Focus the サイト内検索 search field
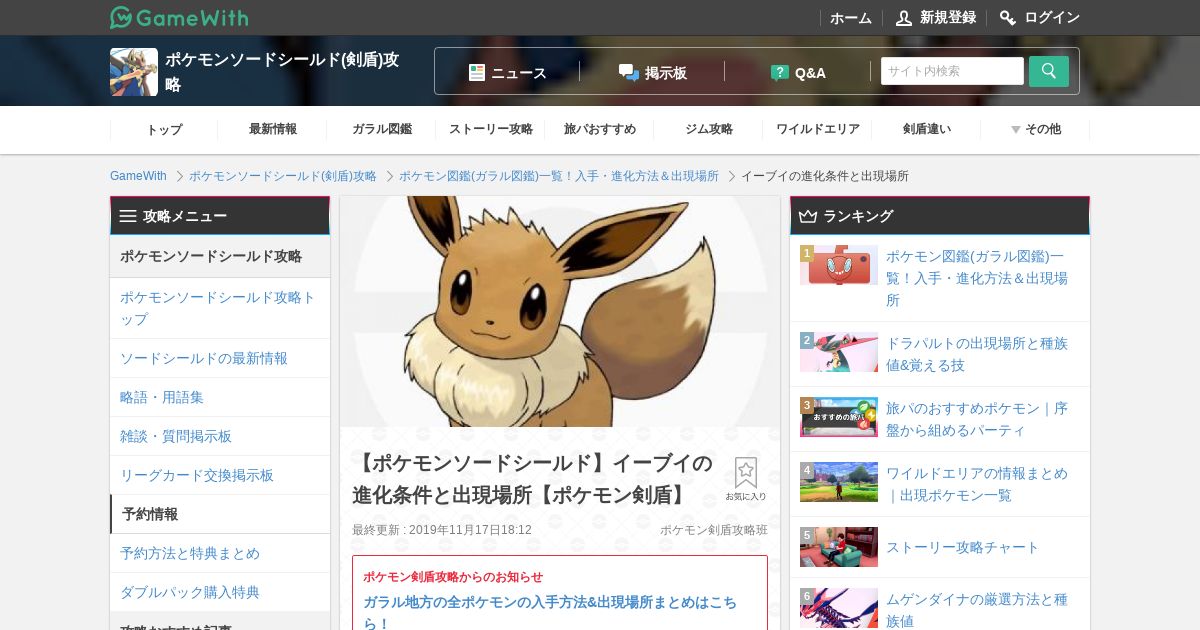This screenshot has height=630, width=1200. (x=952, y=71)
